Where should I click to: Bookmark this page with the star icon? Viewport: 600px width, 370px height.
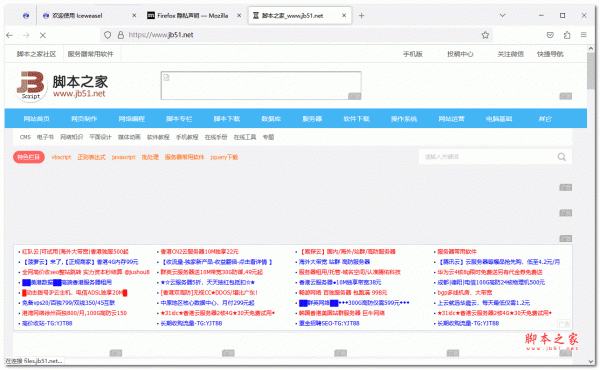485,35
